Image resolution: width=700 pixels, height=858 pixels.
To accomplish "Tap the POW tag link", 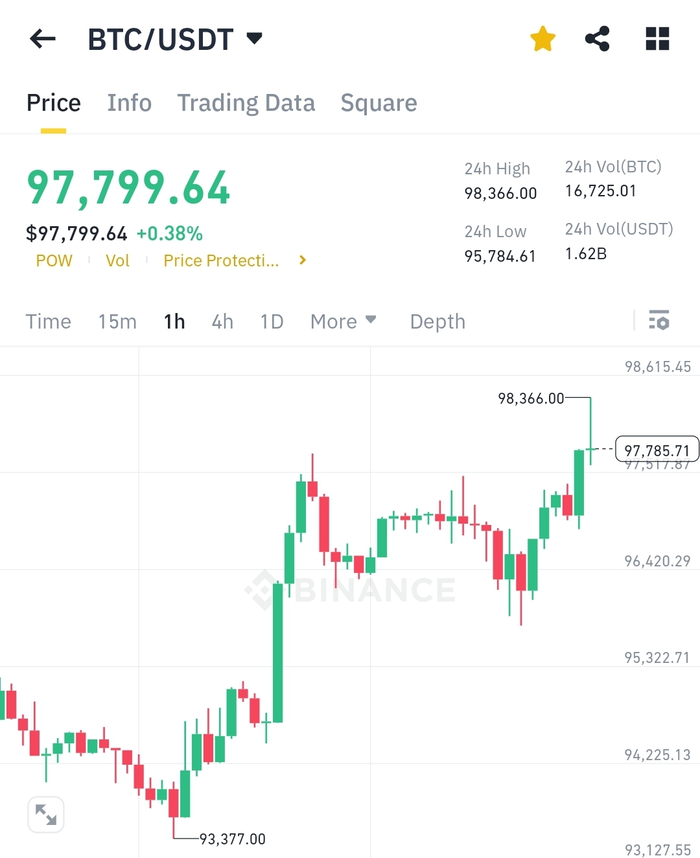I will coord(54,260).
